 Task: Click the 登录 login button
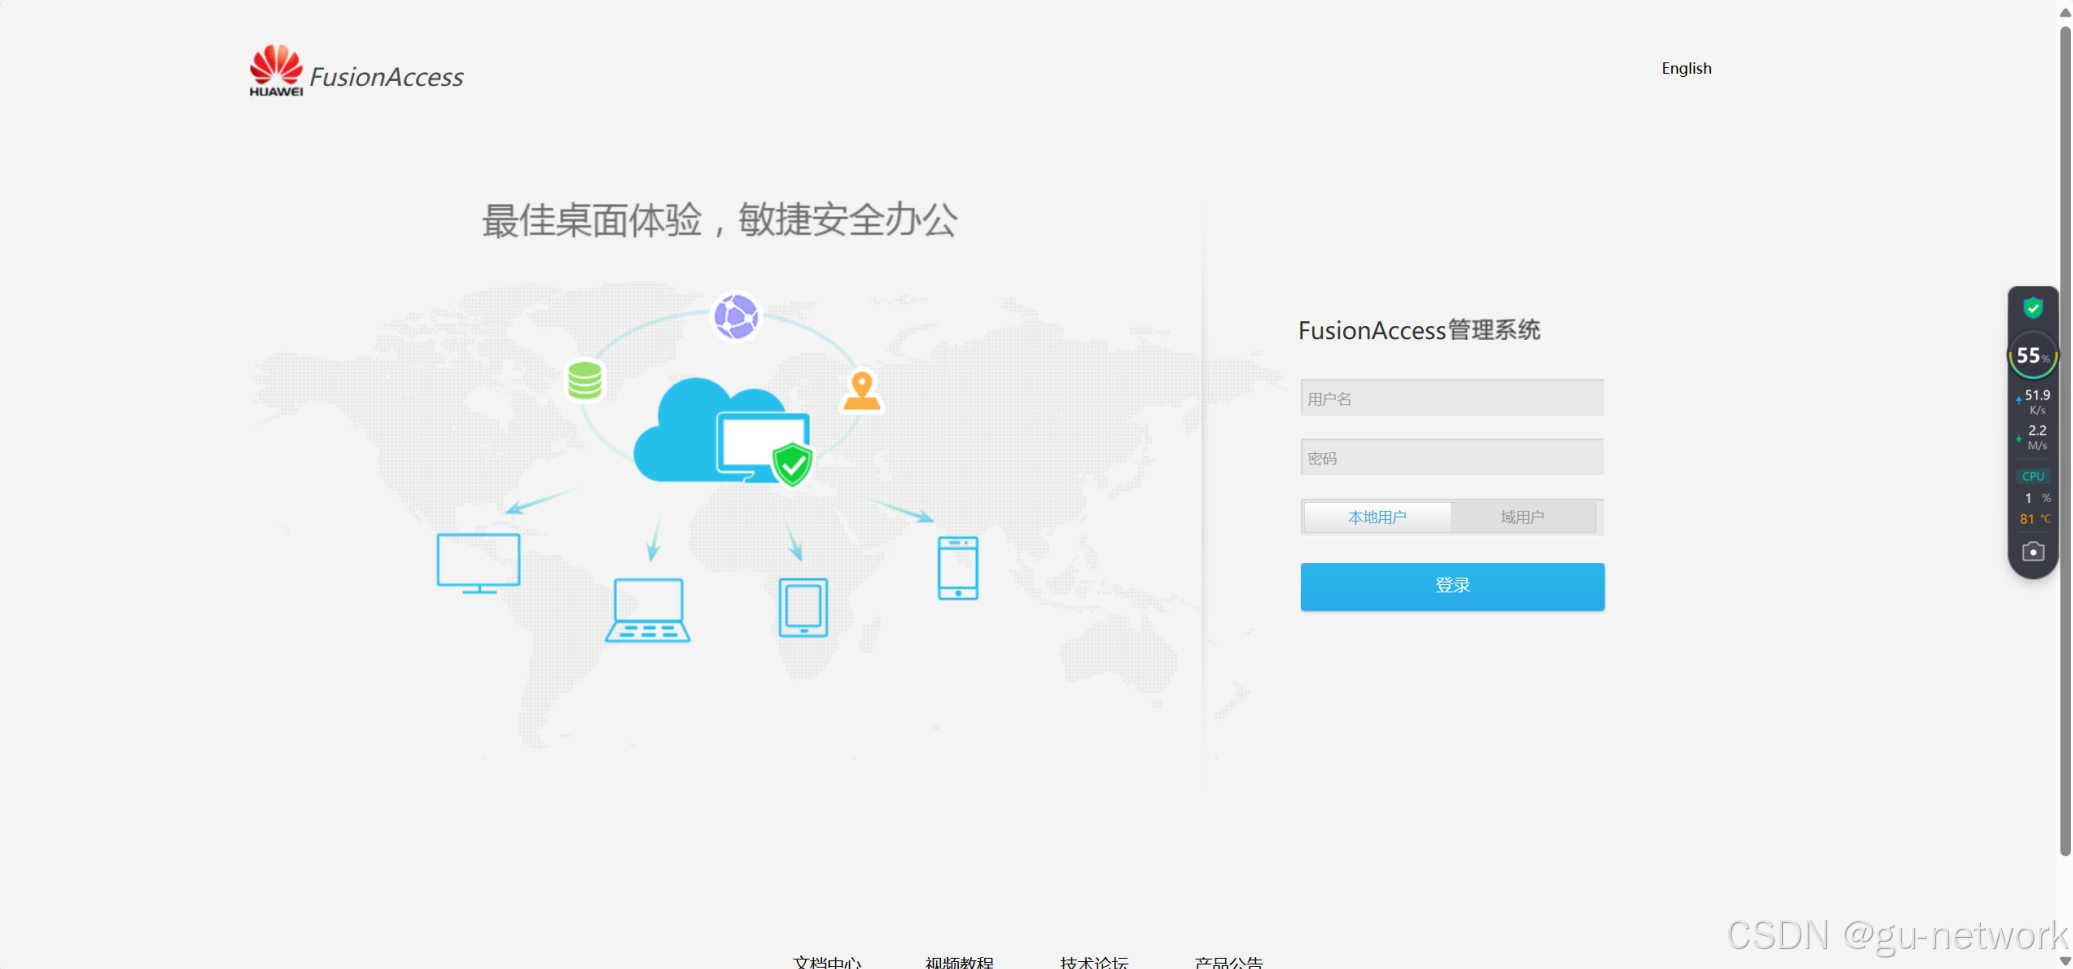tap(1452, 586)
